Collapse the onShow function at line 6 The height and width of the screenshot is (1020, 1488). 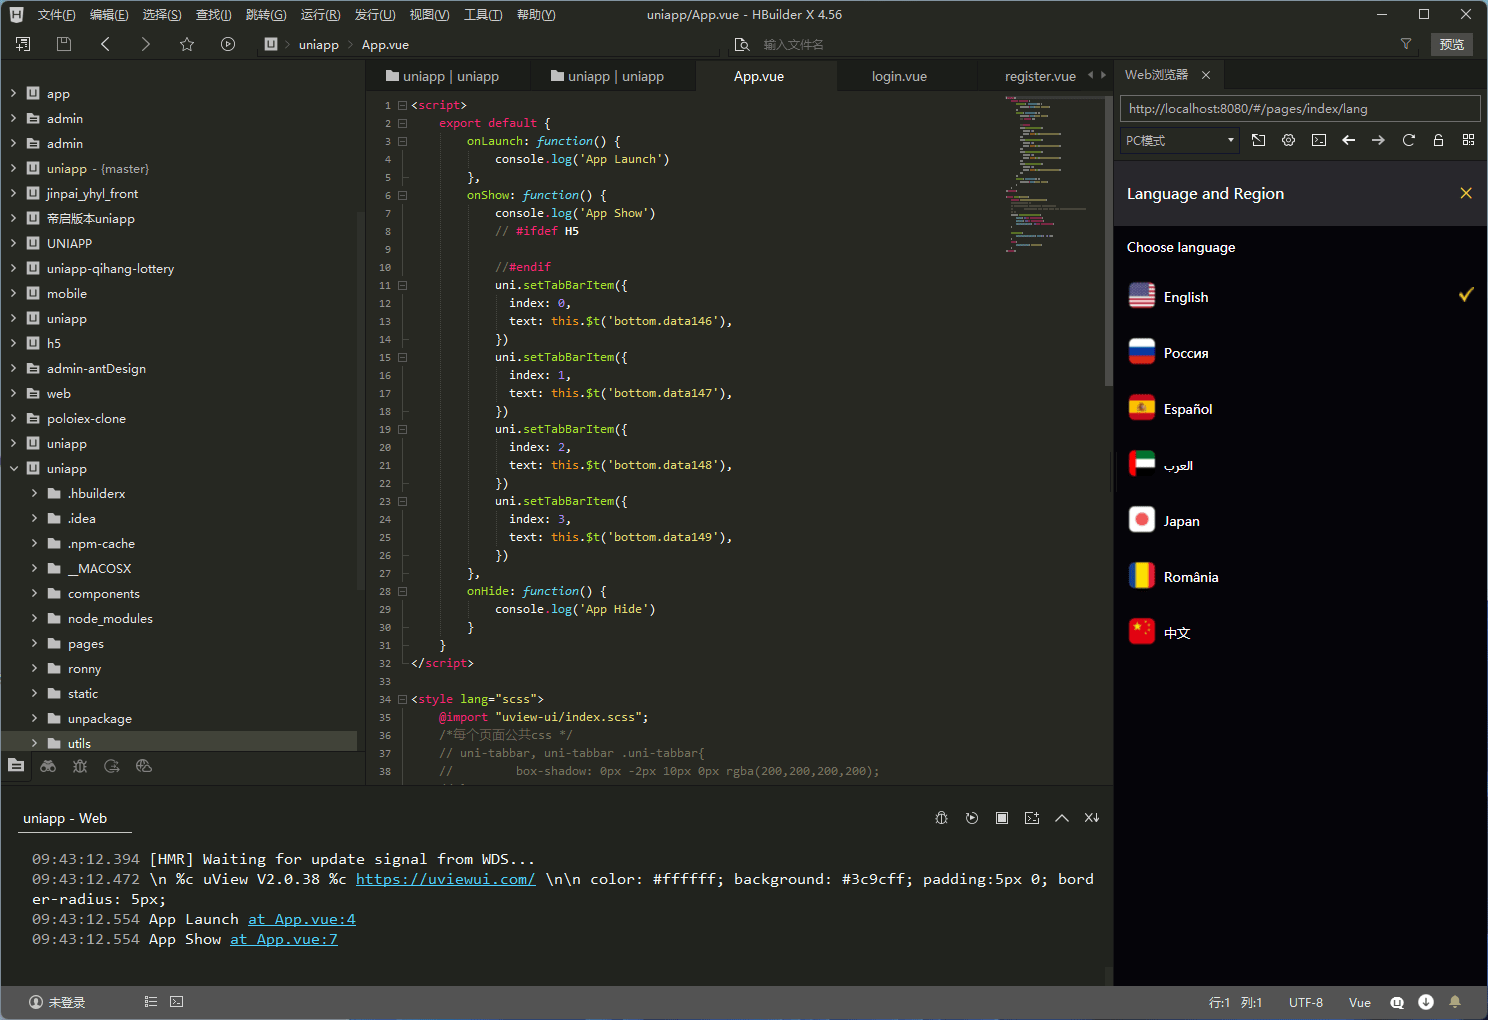402,195
